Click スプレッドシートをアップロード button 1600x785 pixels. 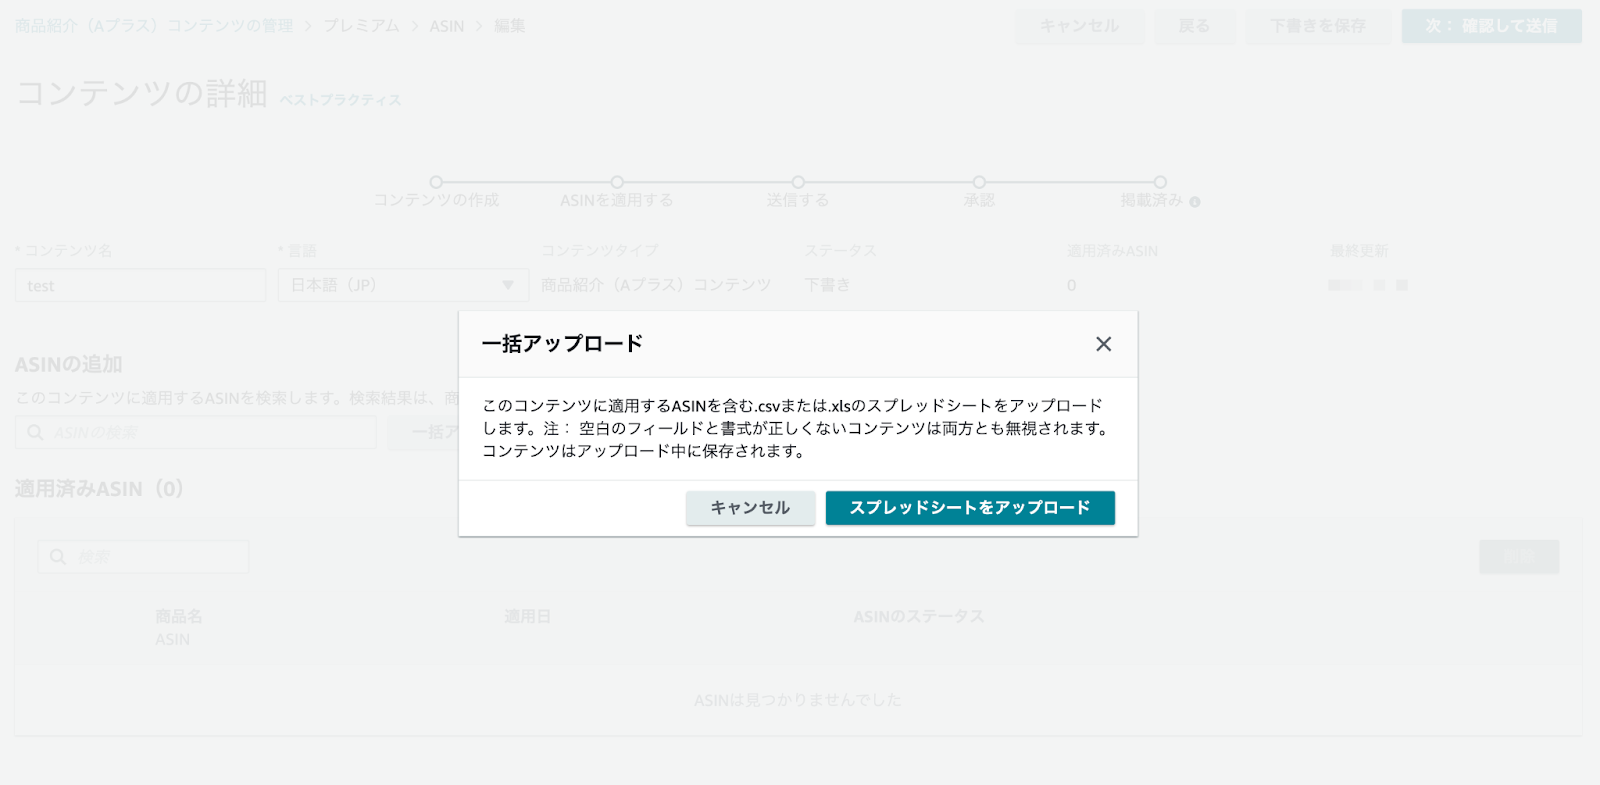tap(970, 508)
